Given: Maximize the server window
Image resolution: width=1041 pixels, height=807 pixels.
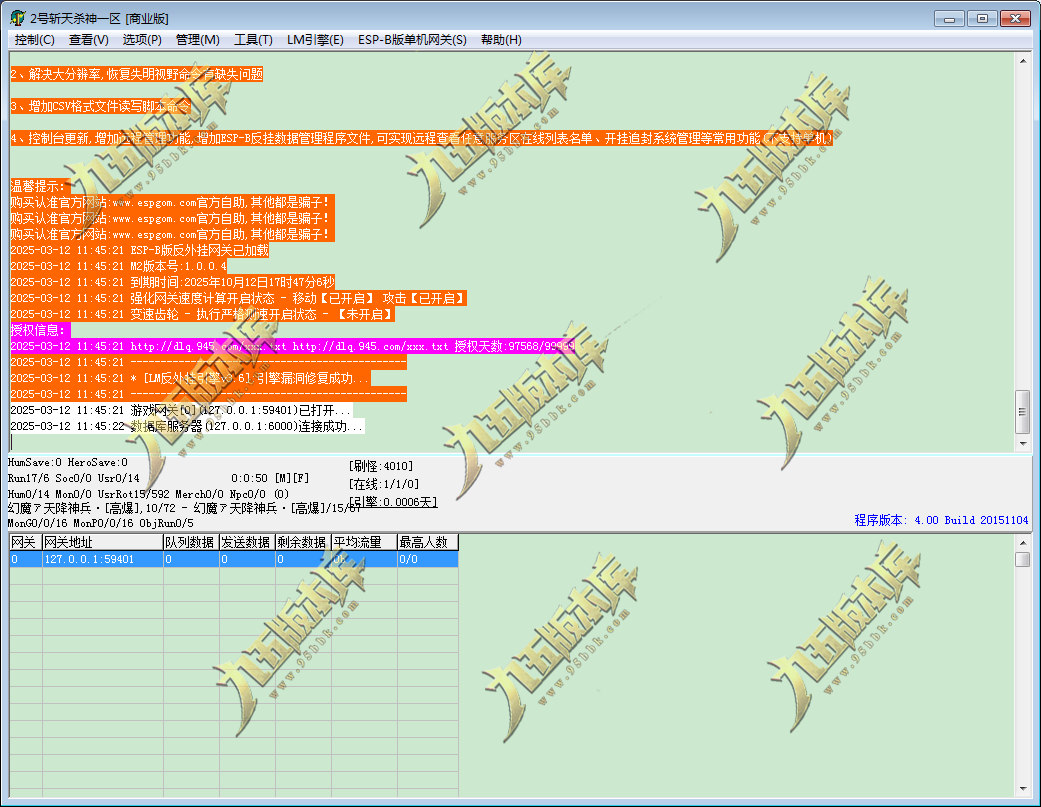Looking at the screenshot, I should [x=982, y=19].
